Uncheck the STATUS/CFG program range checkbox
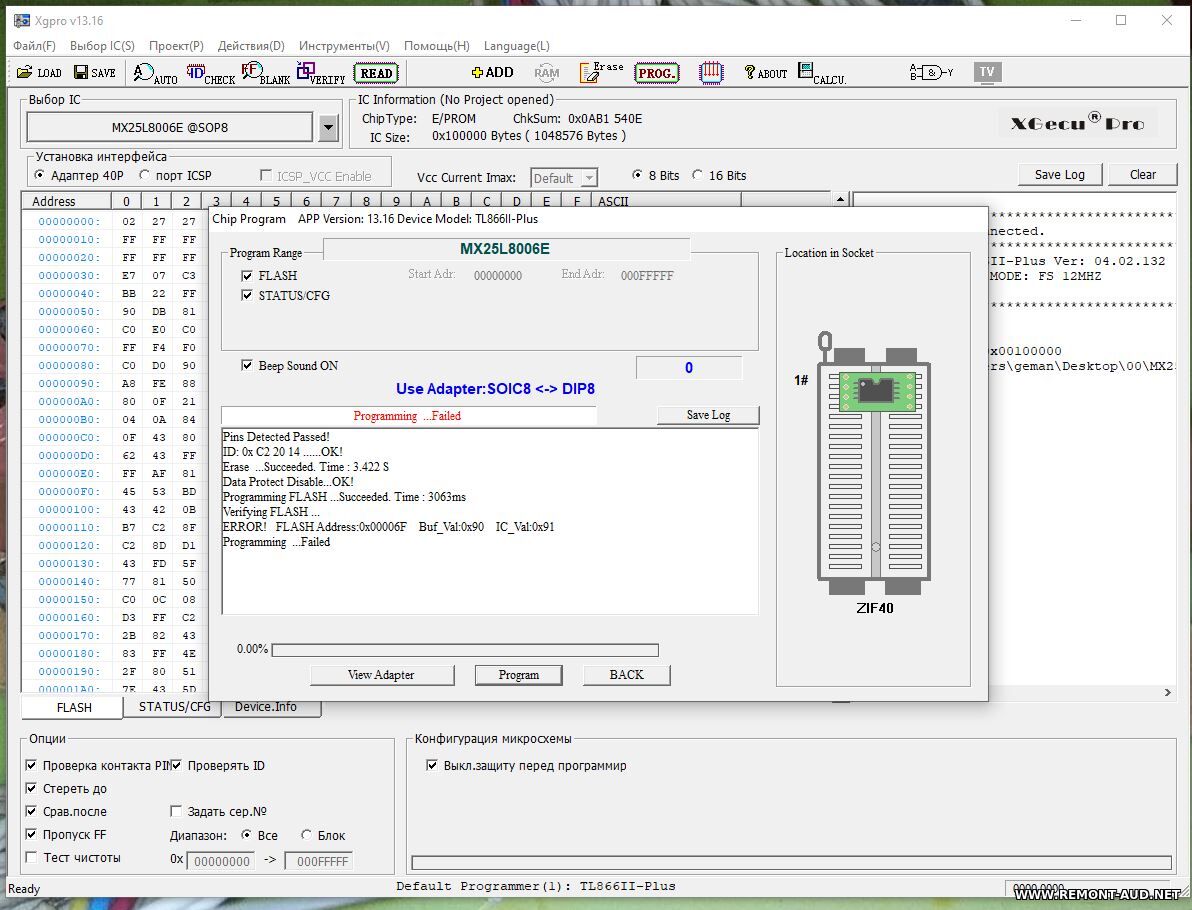1192x910 pixels. pyautogui.click(x=247, y=296)
